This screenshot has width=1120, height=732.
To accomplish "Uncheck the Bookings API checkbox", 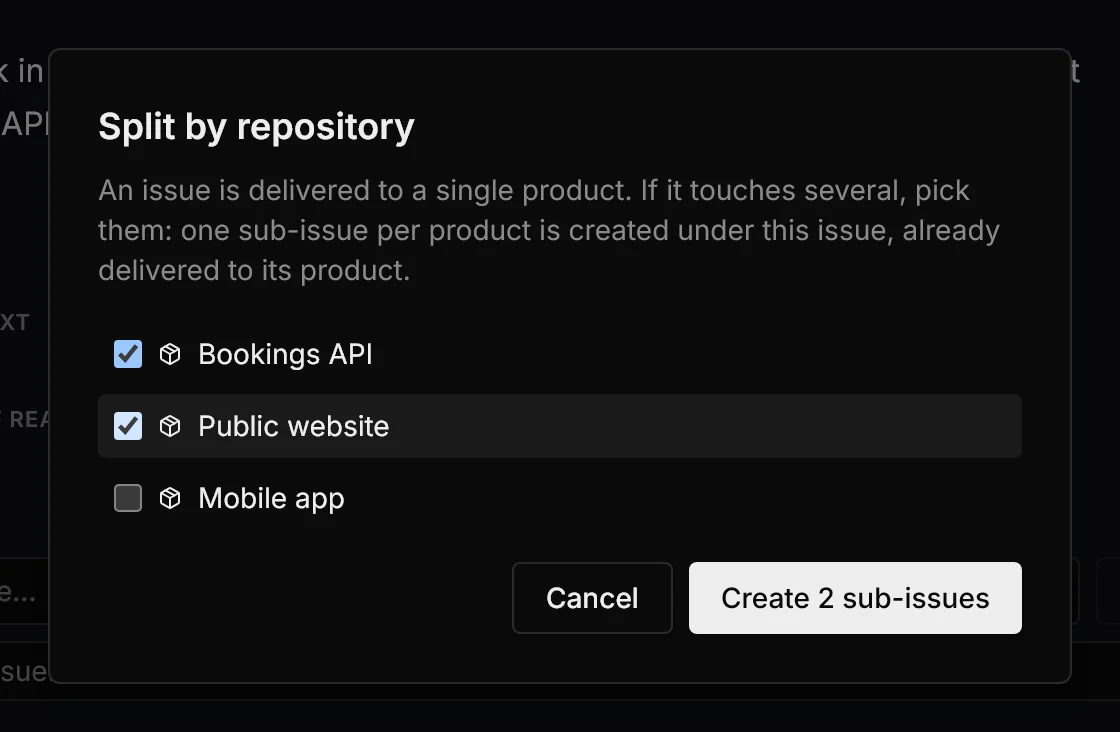I will pyautogui.click(x=128, y=354).
